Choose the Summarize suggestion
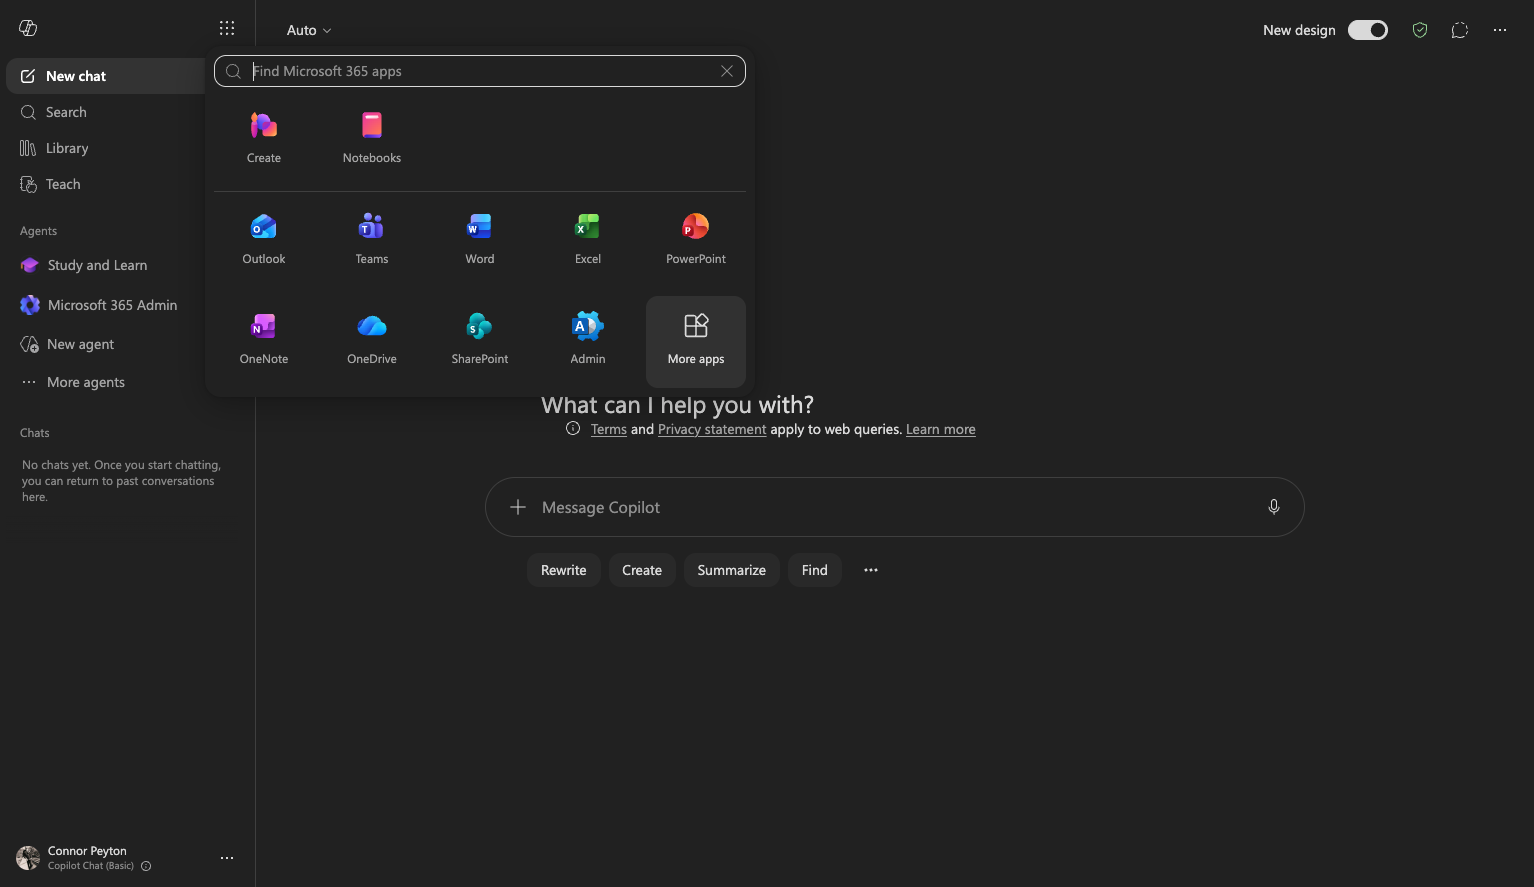1534x887 pixels. [x=732, y=570]
